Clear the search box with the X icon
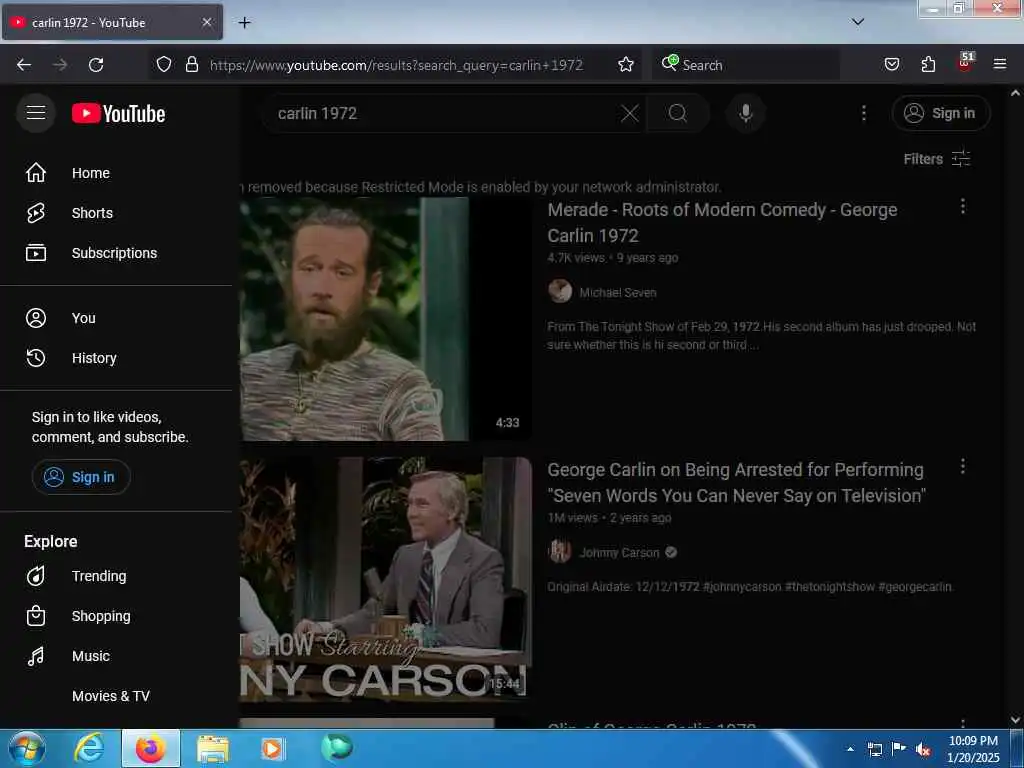This screenshot has width=1024, height=768. [630, 114]
